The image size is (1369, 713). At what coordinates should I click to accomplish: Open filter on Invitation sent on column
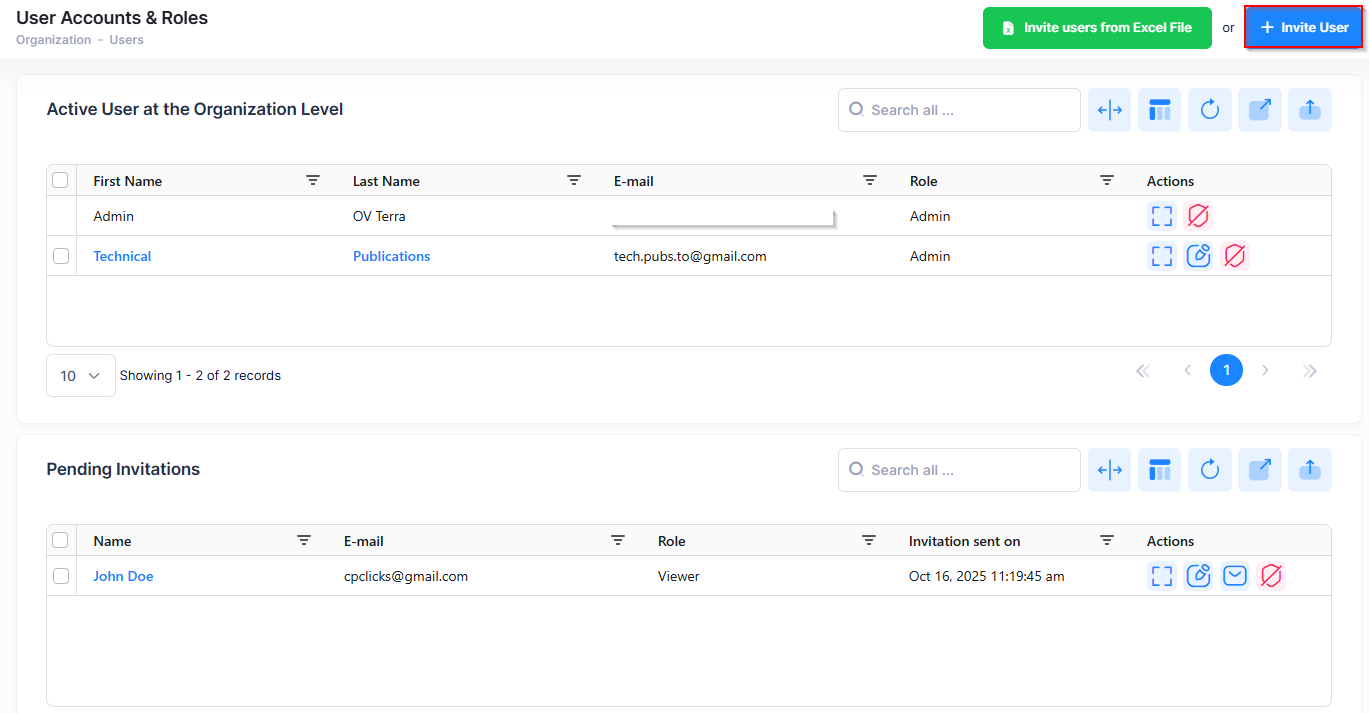[x=1106, y=541]
